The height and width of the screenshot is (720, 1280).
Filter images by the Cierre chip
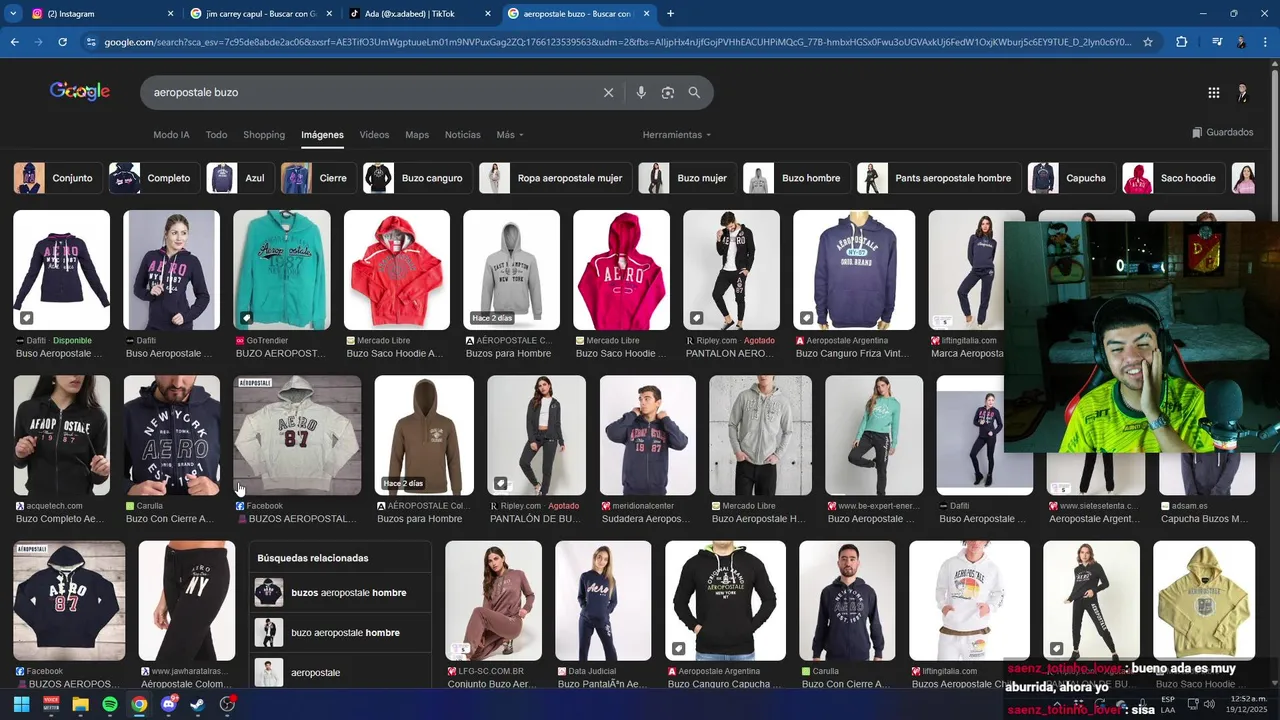tap(317, 178)
